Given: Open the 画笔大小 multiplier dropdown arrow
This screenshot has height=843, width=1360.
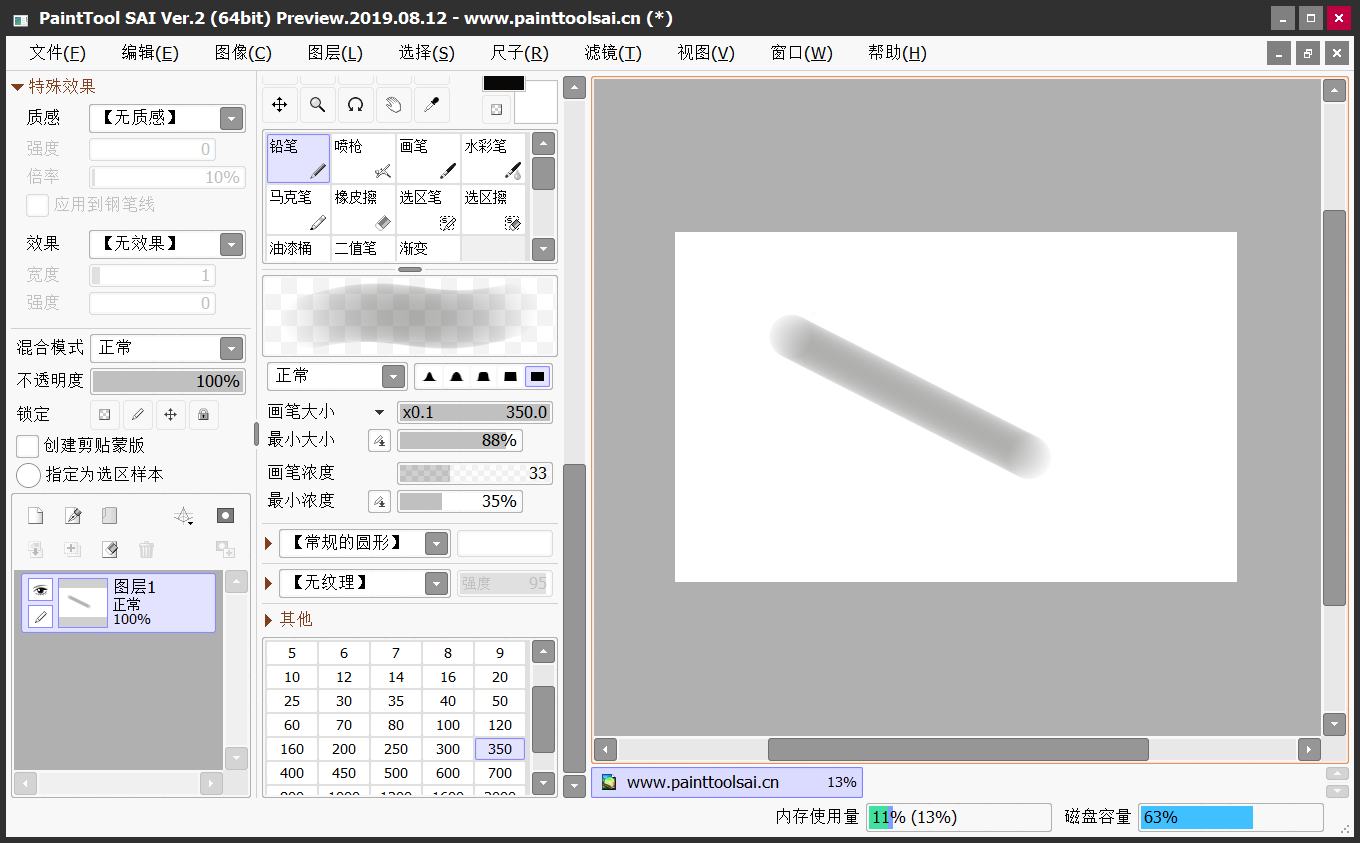Looking at the screenshot, I should tap(379, 412).
